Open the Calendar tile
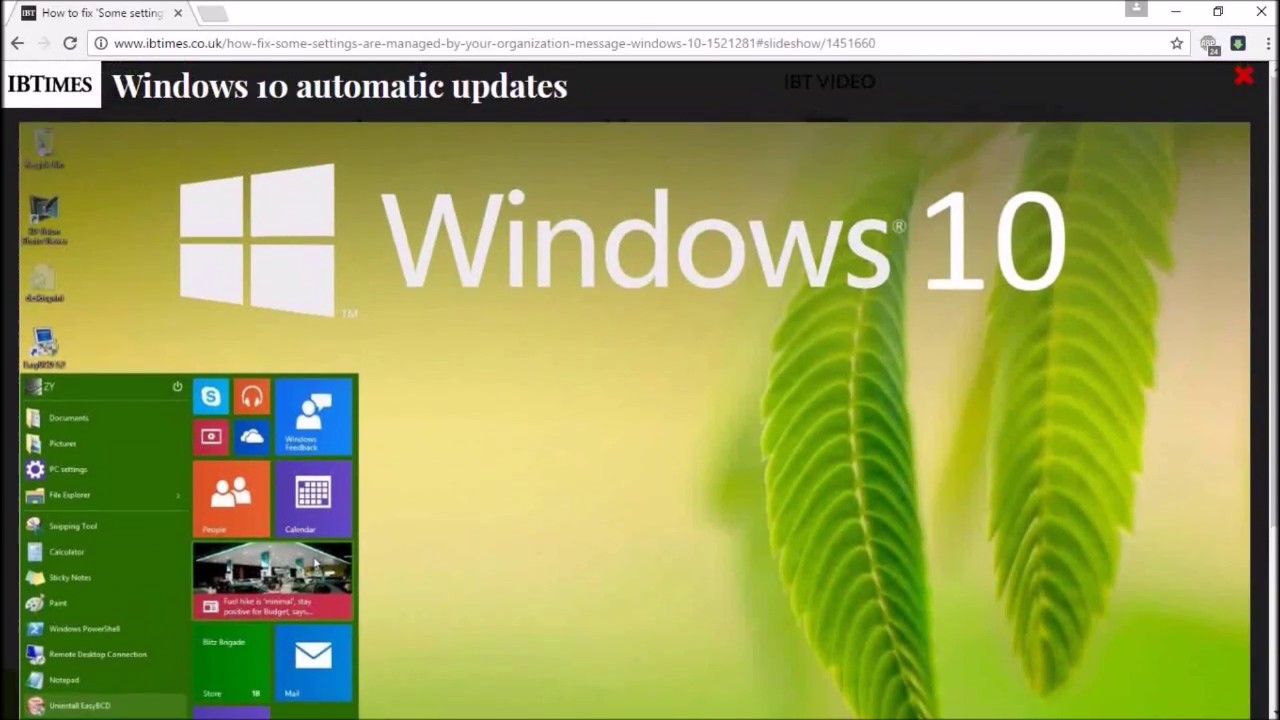 pyautogui.click(x=313, y=498)
